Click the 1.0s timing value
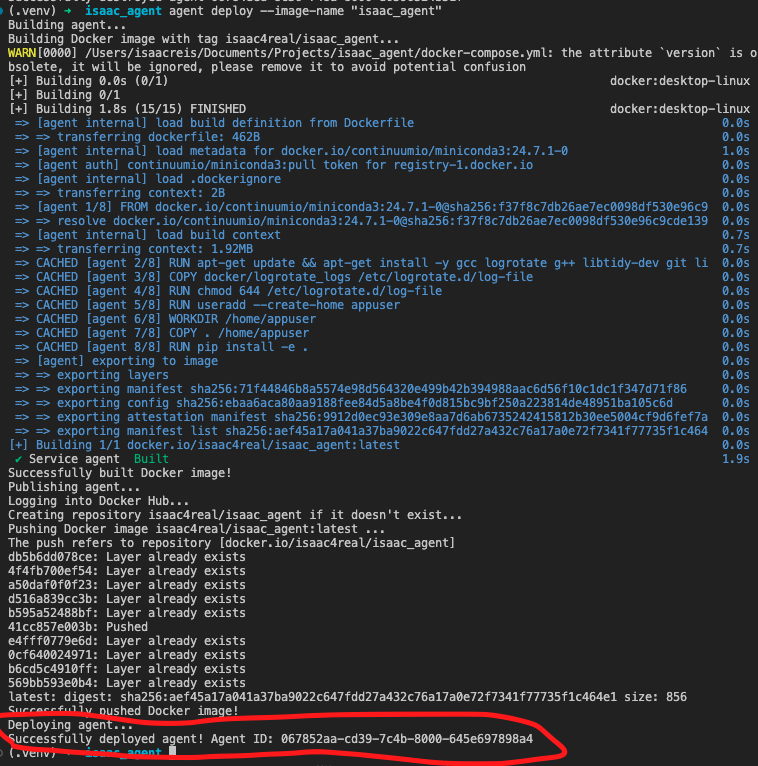The image size is (758, 766). (736, 151)
